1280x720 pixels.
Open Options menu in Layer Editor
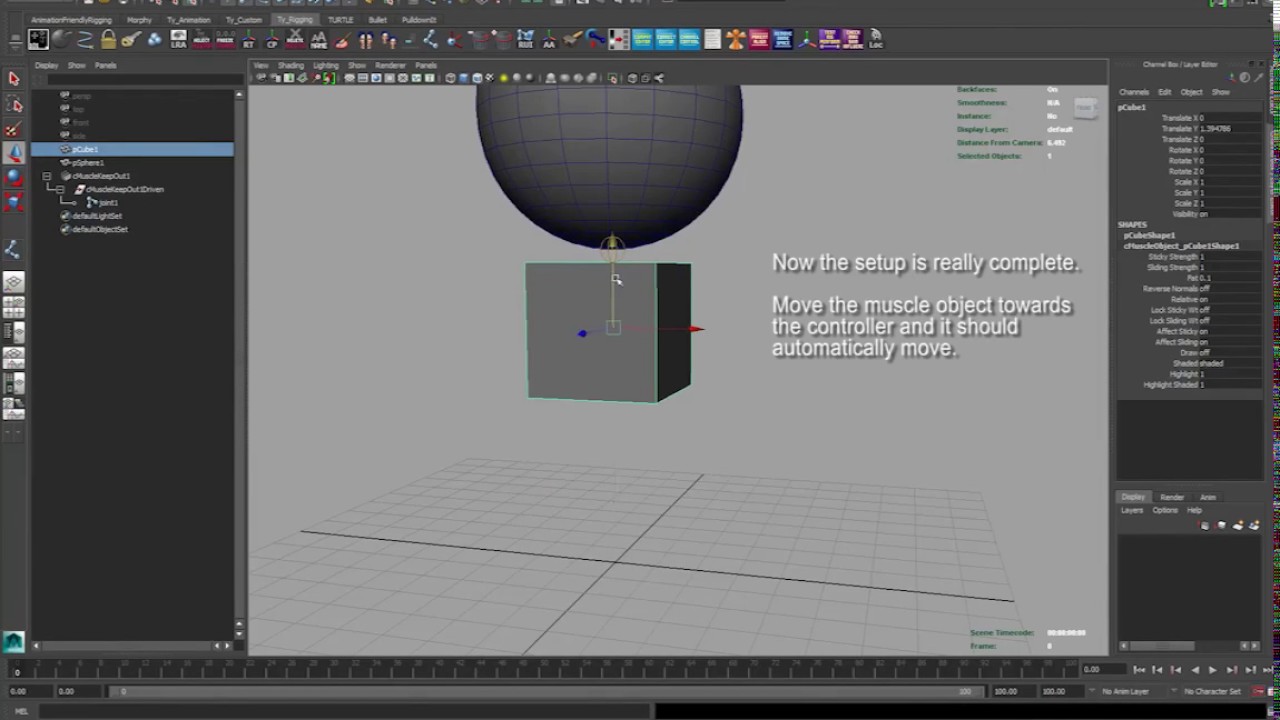point(1165,510)
